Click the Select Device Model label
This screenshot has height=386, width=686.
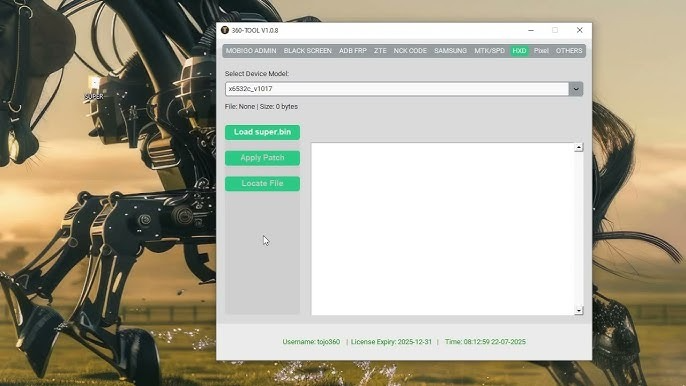click(x=257, y=74)
